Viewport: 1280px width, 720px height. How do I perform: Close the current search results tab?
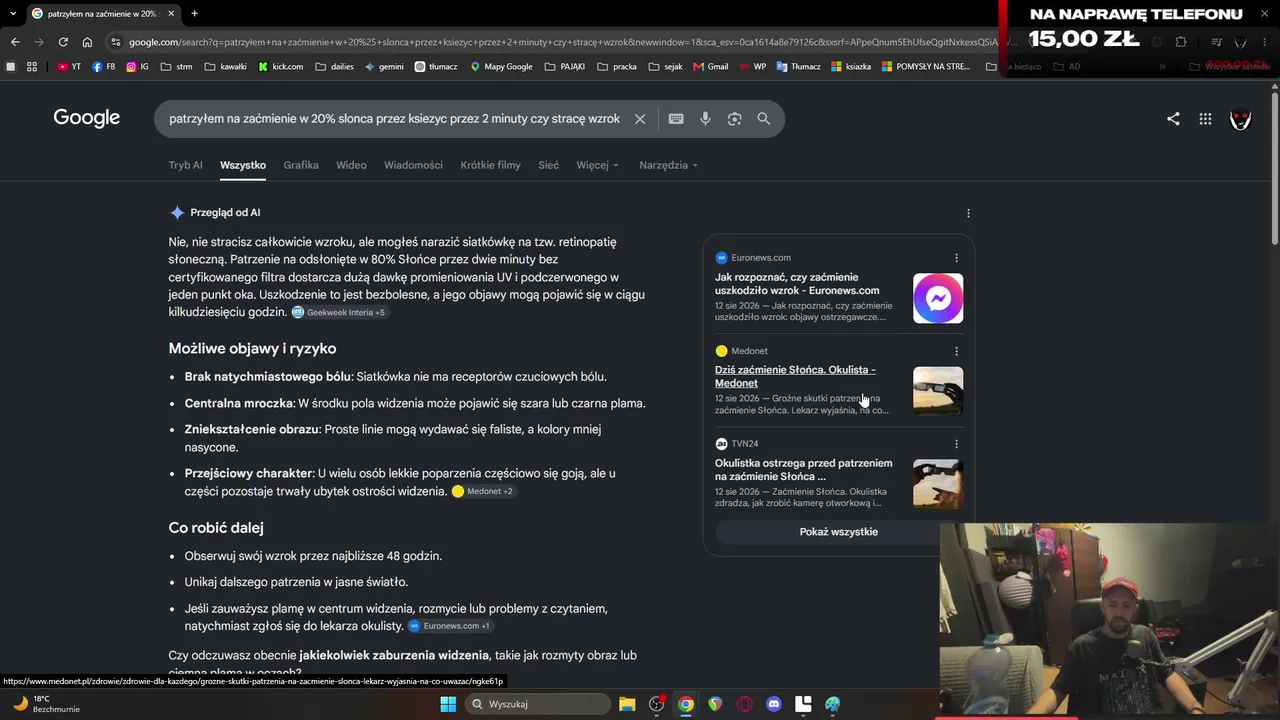(x=171, y=13)
